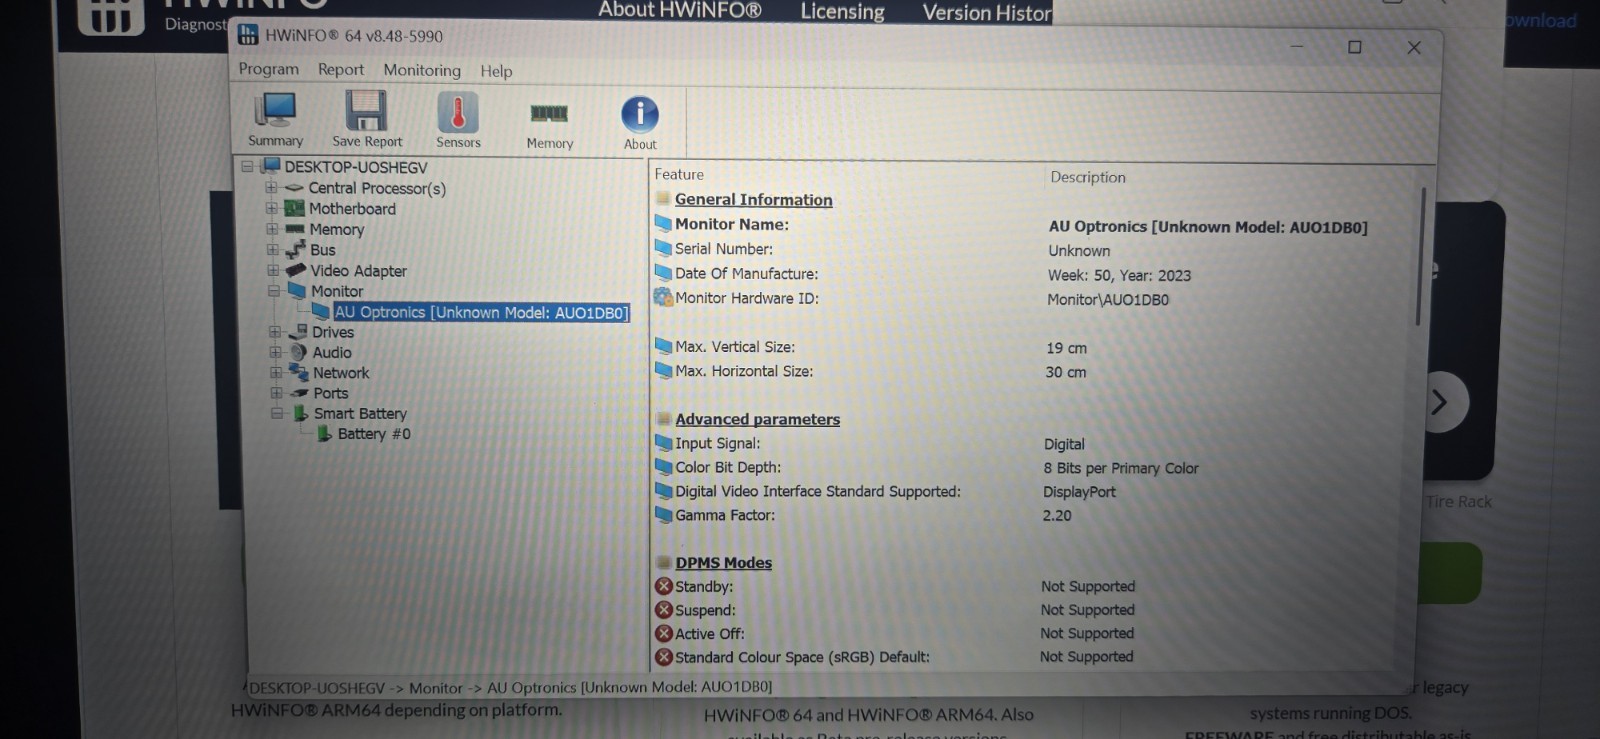Click the Feature column header
Image resolution: width=1600 pixels, height=739 pixels.
[x=679, y=174]
